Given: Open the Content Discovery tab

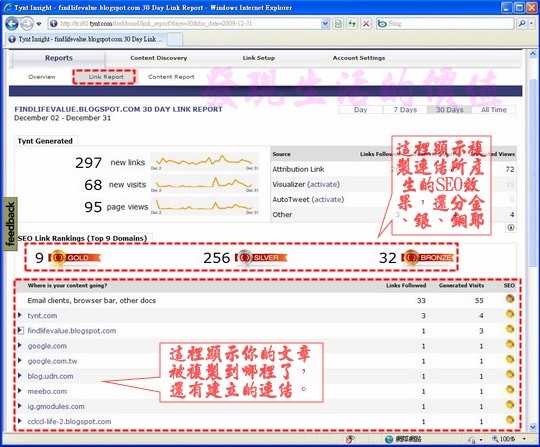Looking at the screenshot, I should pyautogui.click(x=159, y=58).
